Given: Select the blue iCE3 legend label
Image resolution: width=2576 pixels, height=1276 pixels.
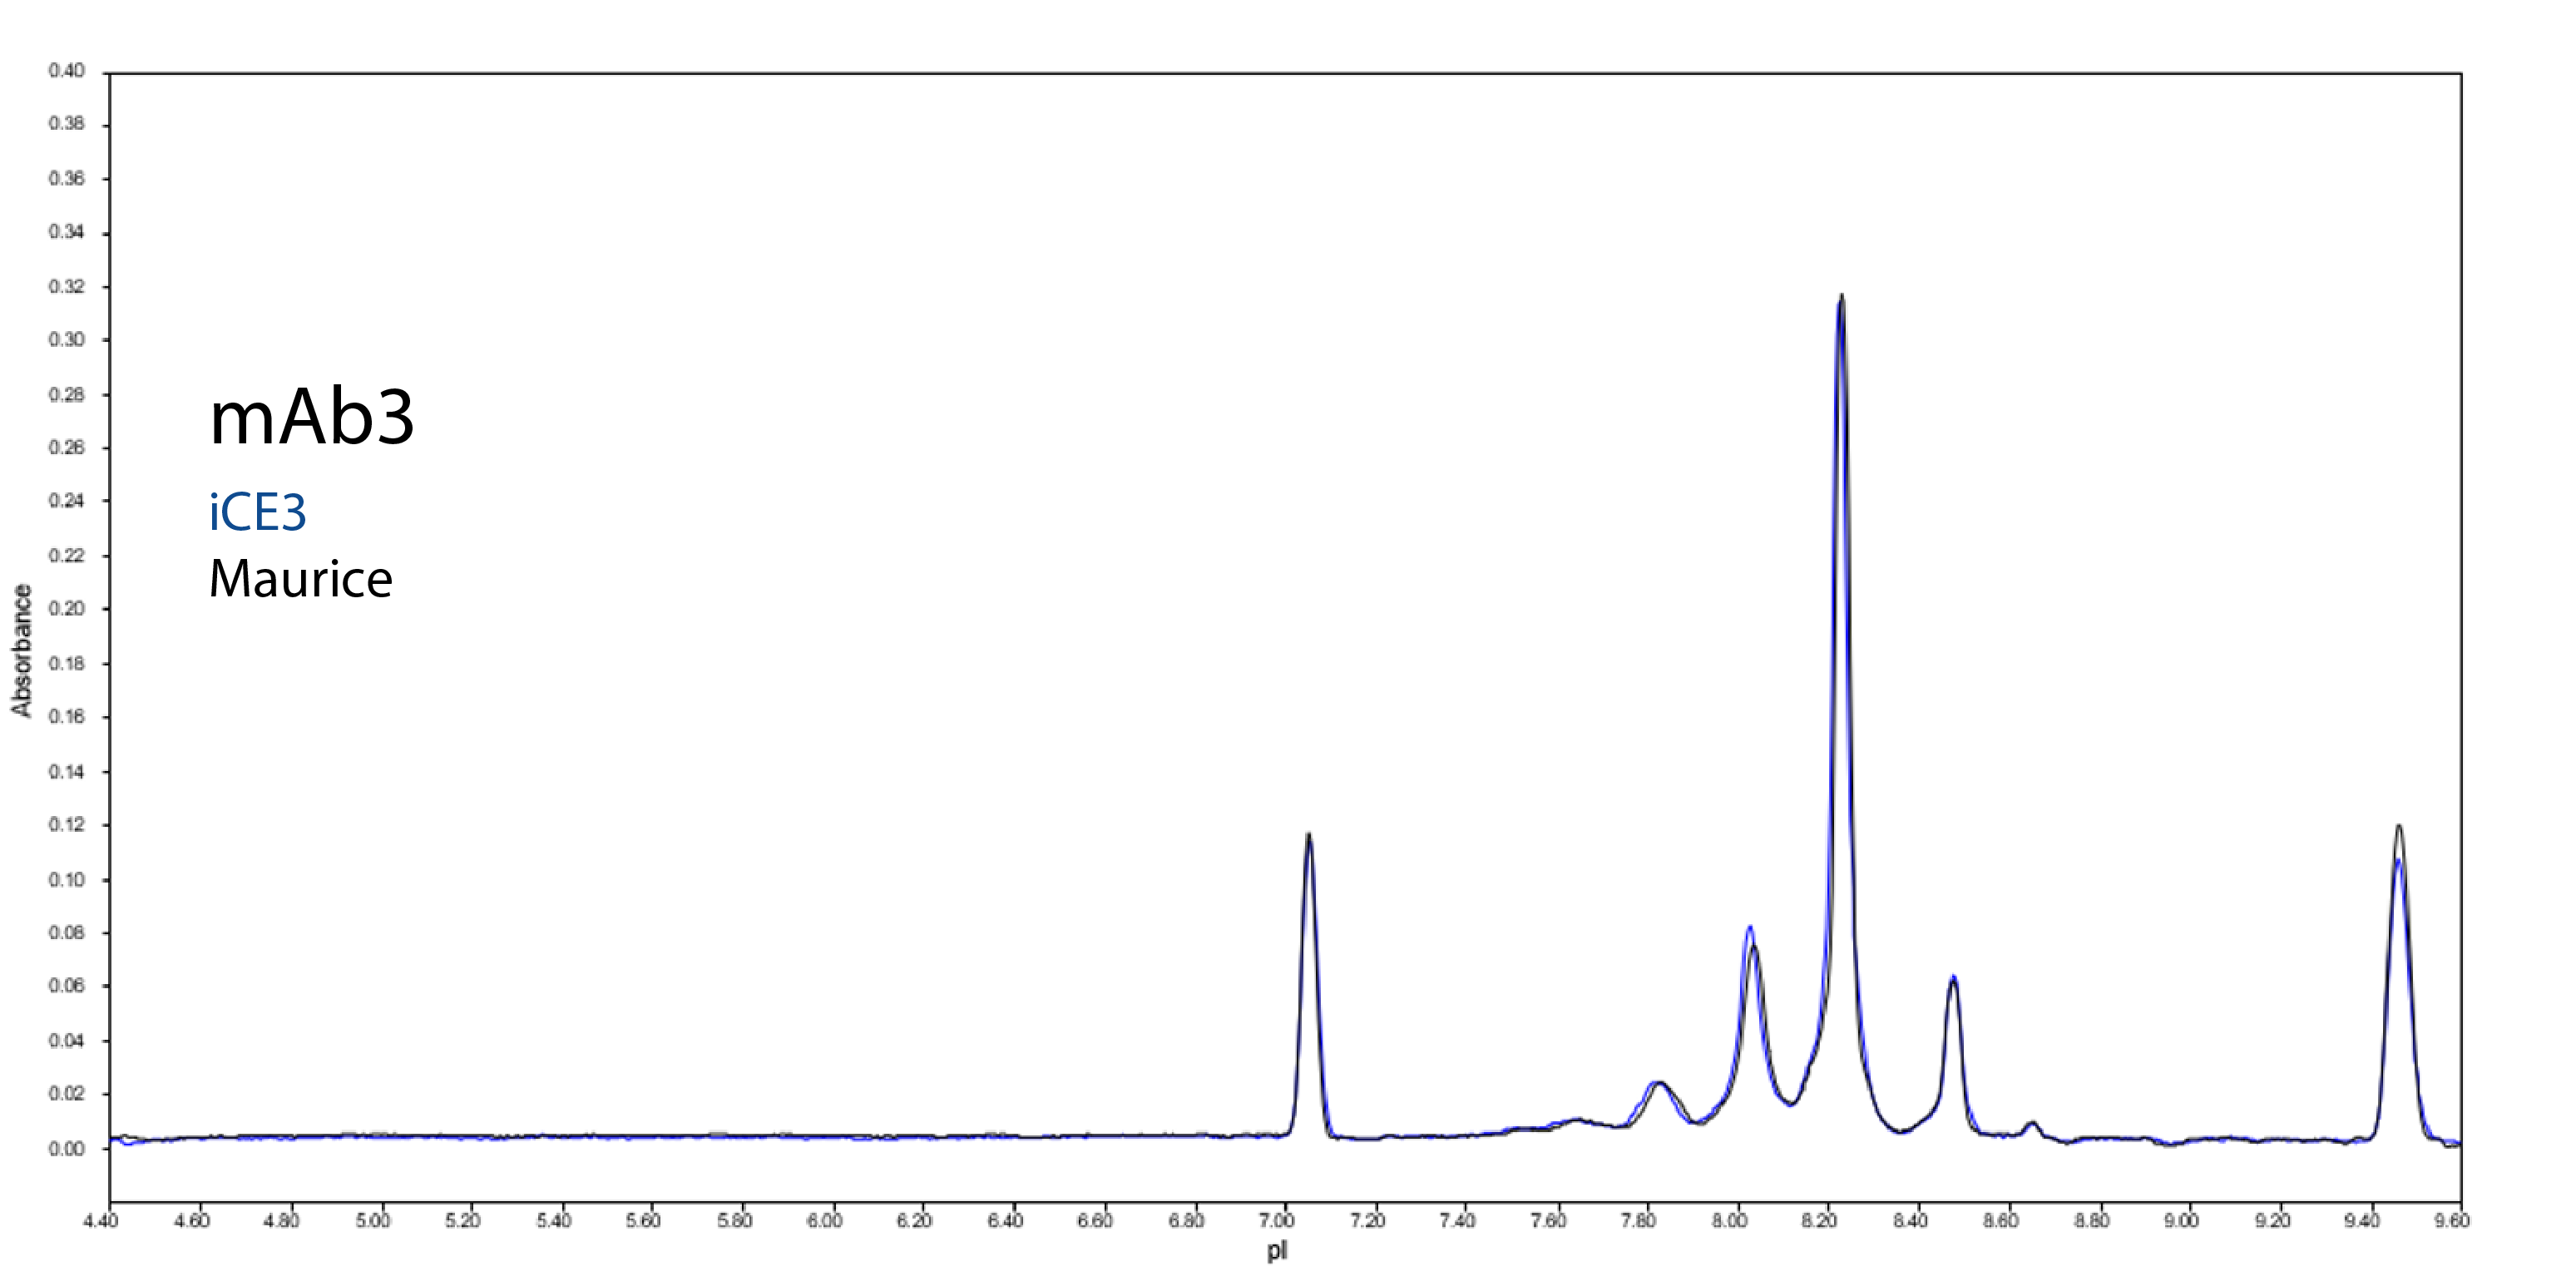Looking at the screenshot, I should pyautogui.click(x=257, y=513).
